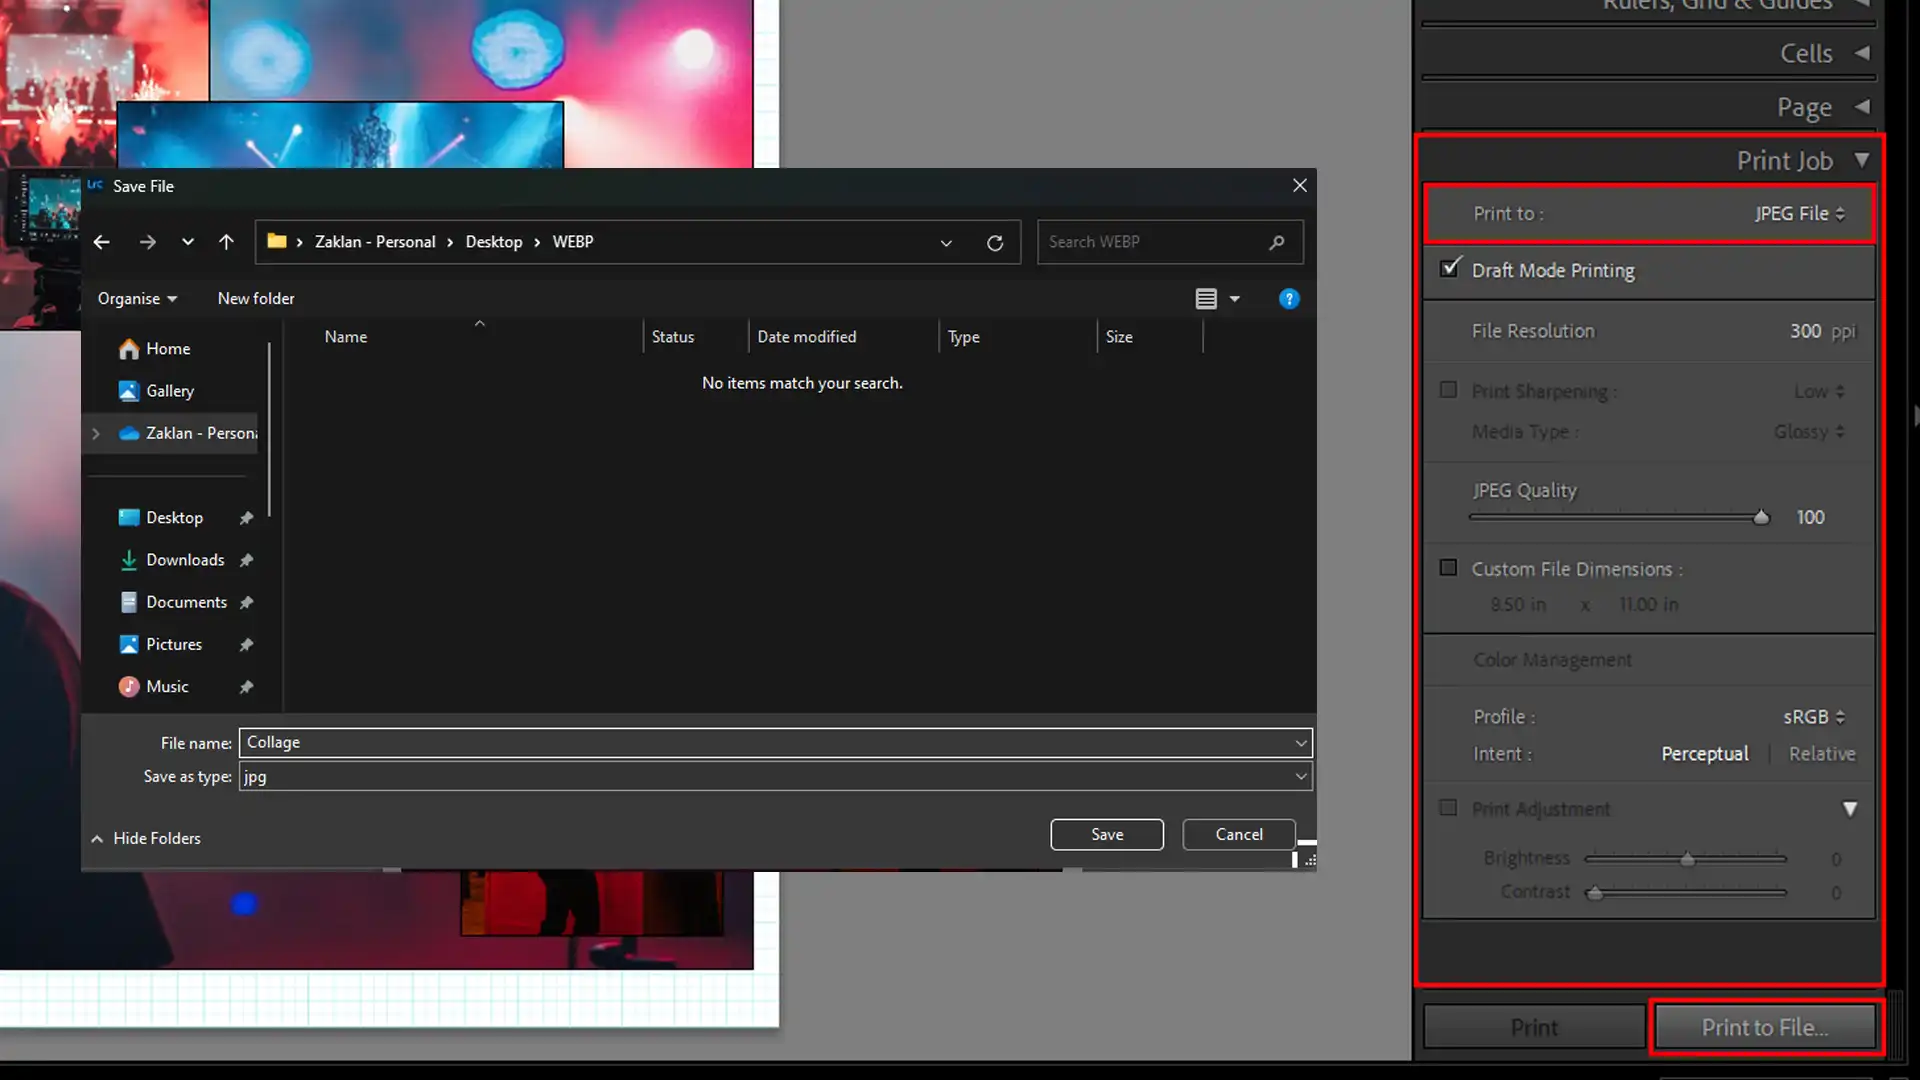Click the search magnifier icon
Image resolution: width=1920 pixels, height=1080 pixels.
(x=1276, y=242)
